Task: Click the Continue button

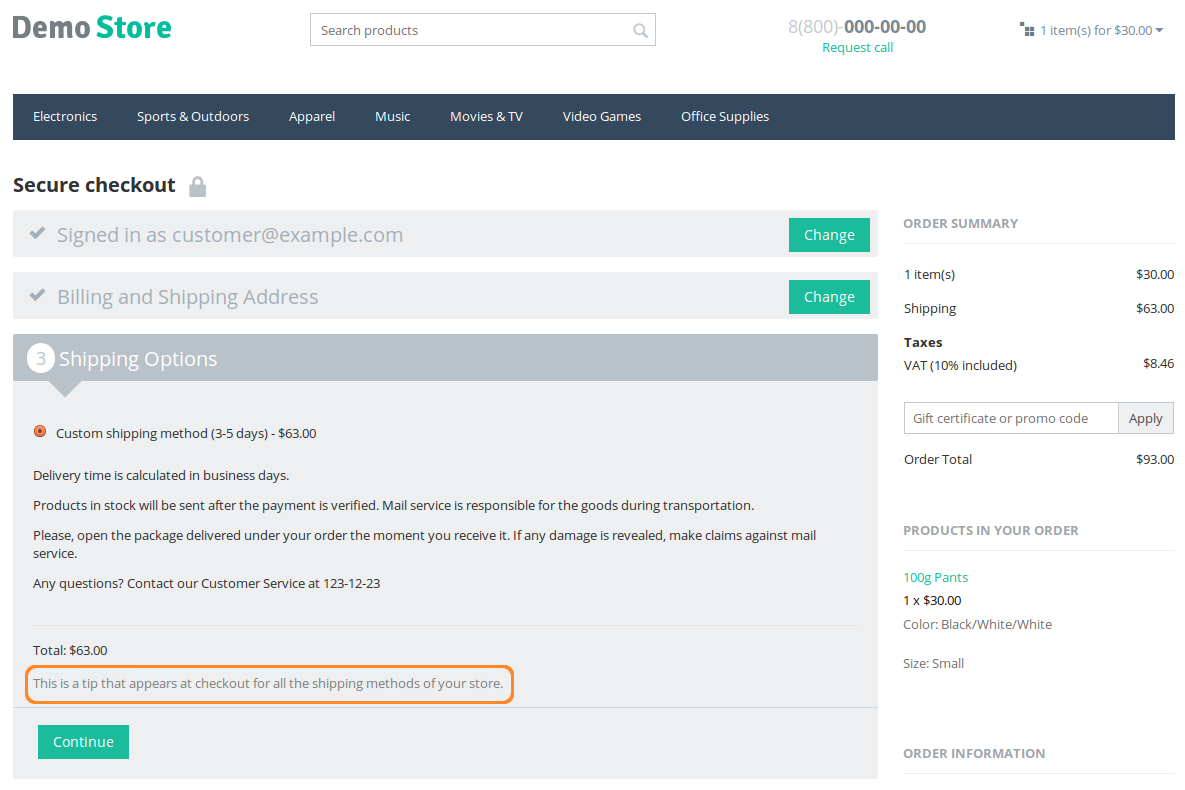Action: pyautogui.click(x=83, y=742)
